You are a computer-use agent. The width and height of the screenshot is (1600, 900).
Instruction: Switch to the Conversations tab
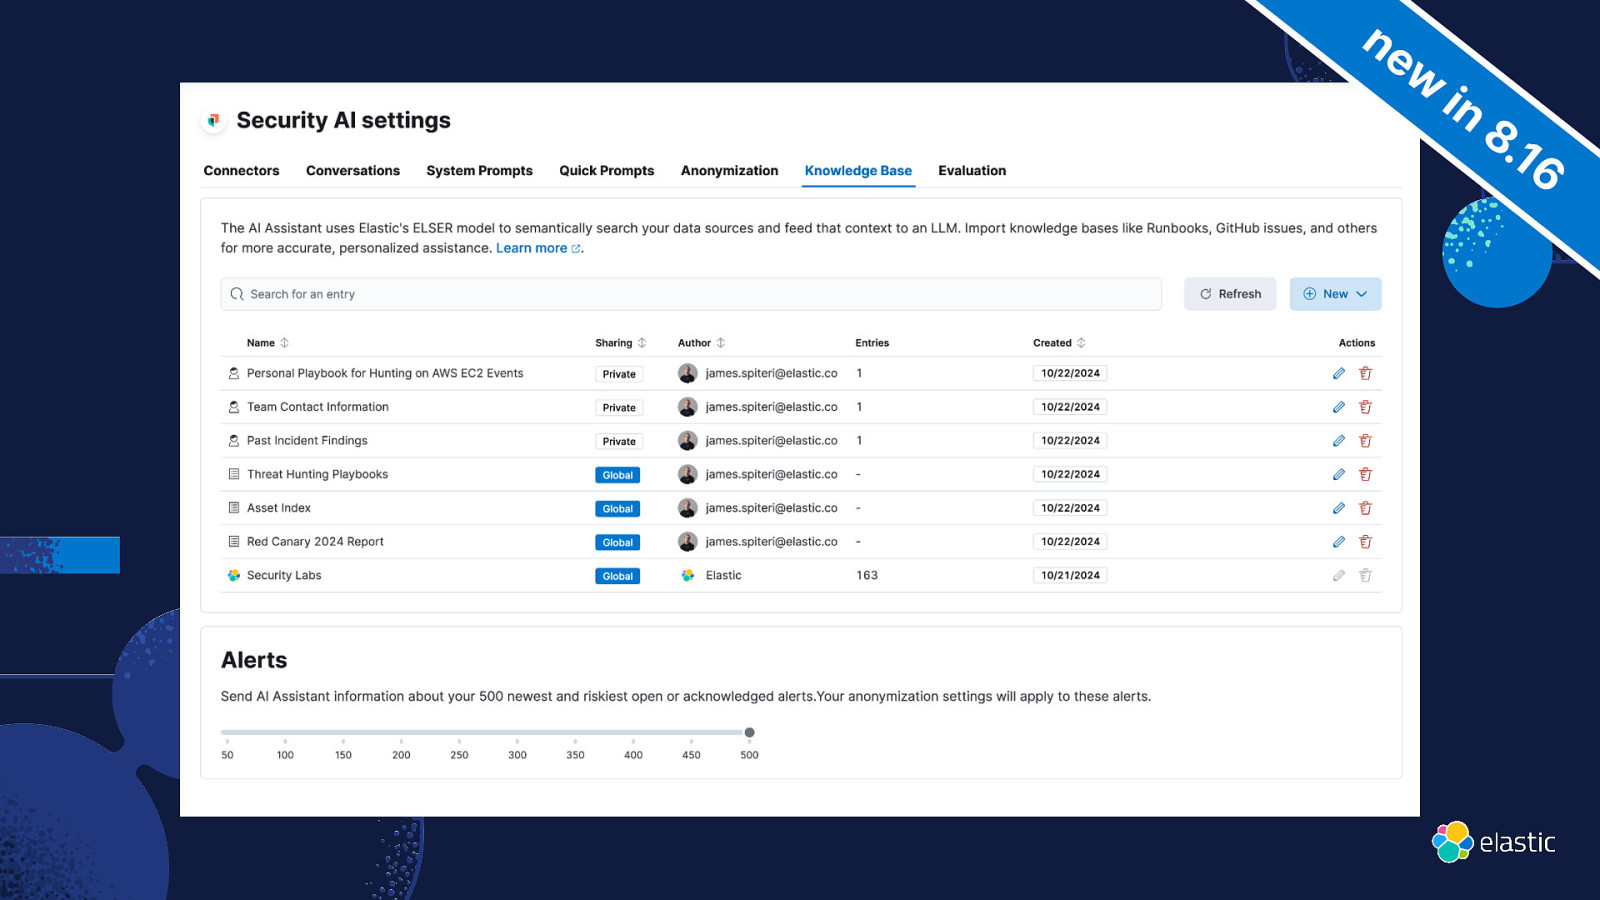353,171
